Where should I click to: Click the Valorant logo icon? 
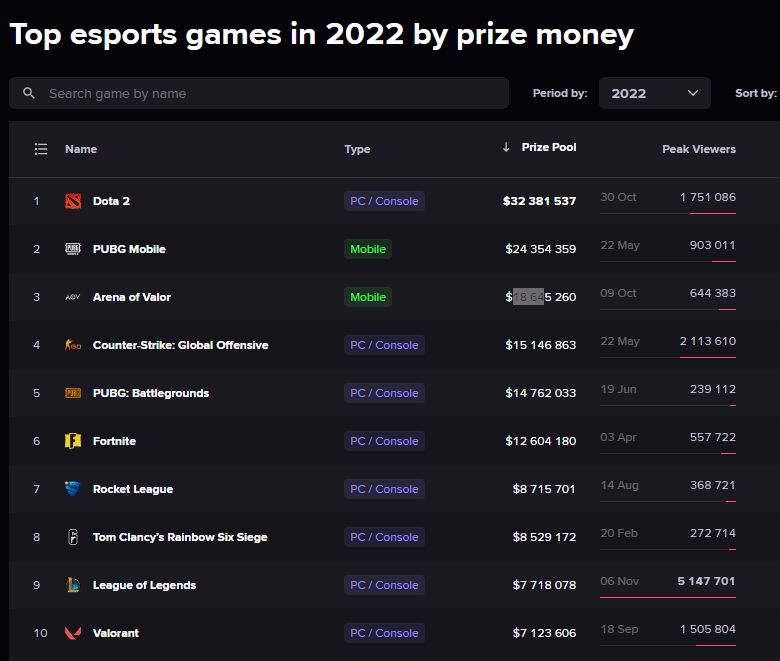[72, 633]
